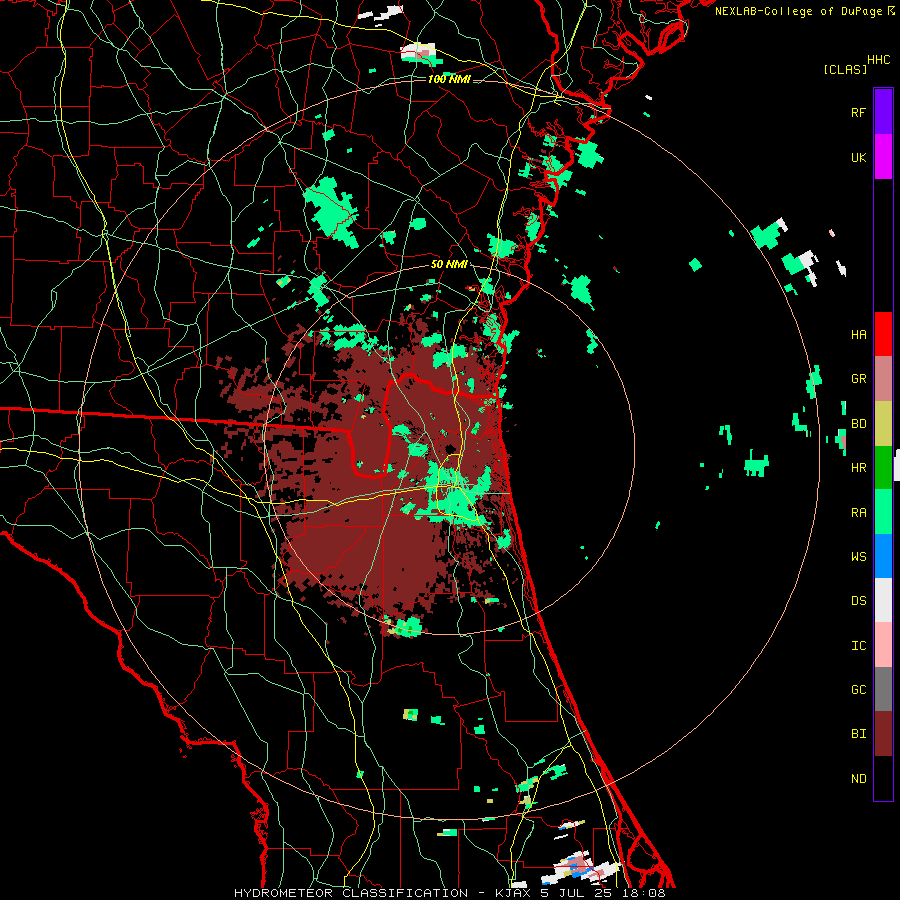
Task: Click the BI legend label
Action: coord(858,734)
